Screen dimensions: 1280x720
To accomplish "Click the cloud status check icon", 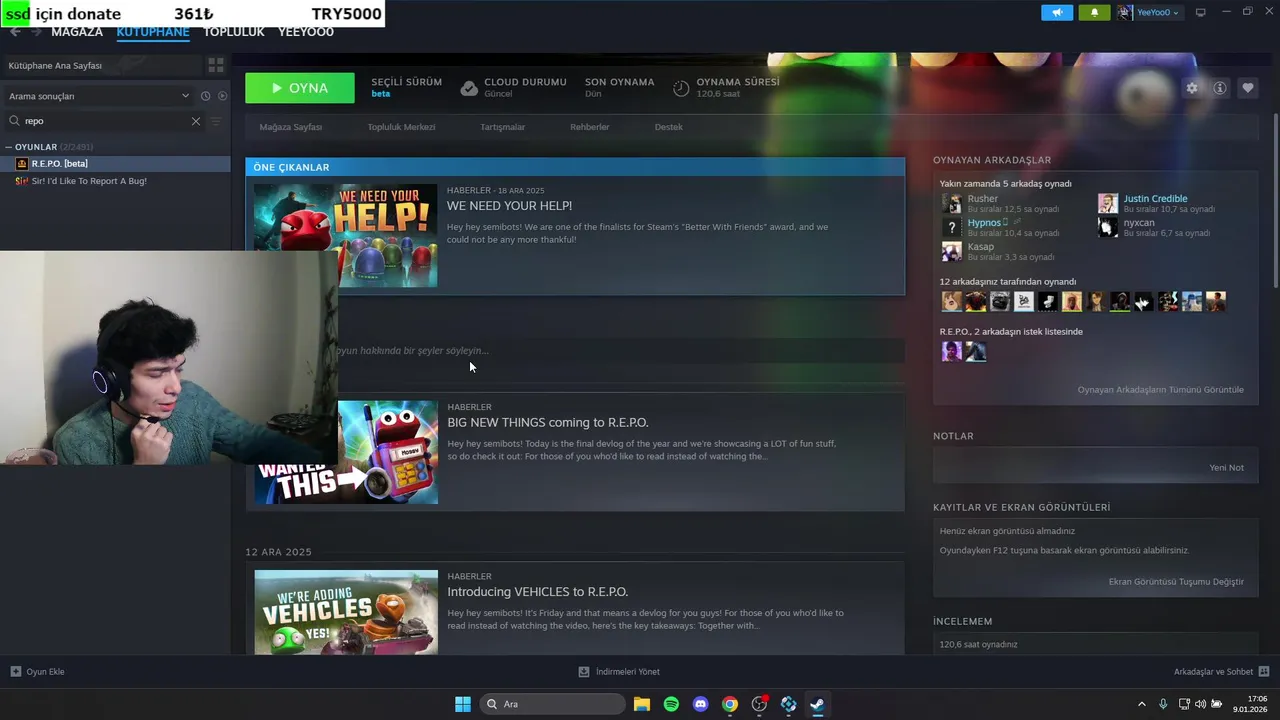I will tap(469, 88).
